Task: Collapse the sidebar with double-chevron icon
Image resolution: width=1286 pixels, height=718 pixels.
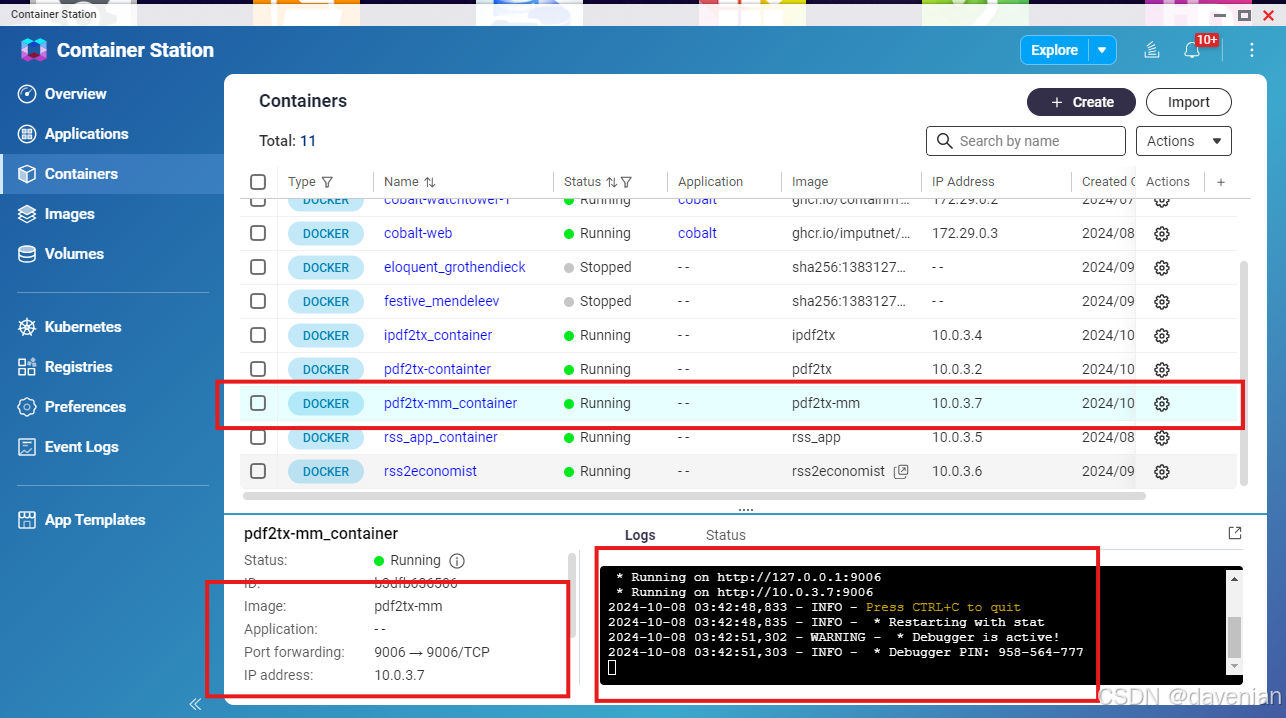Action: (x=195, y=704)
